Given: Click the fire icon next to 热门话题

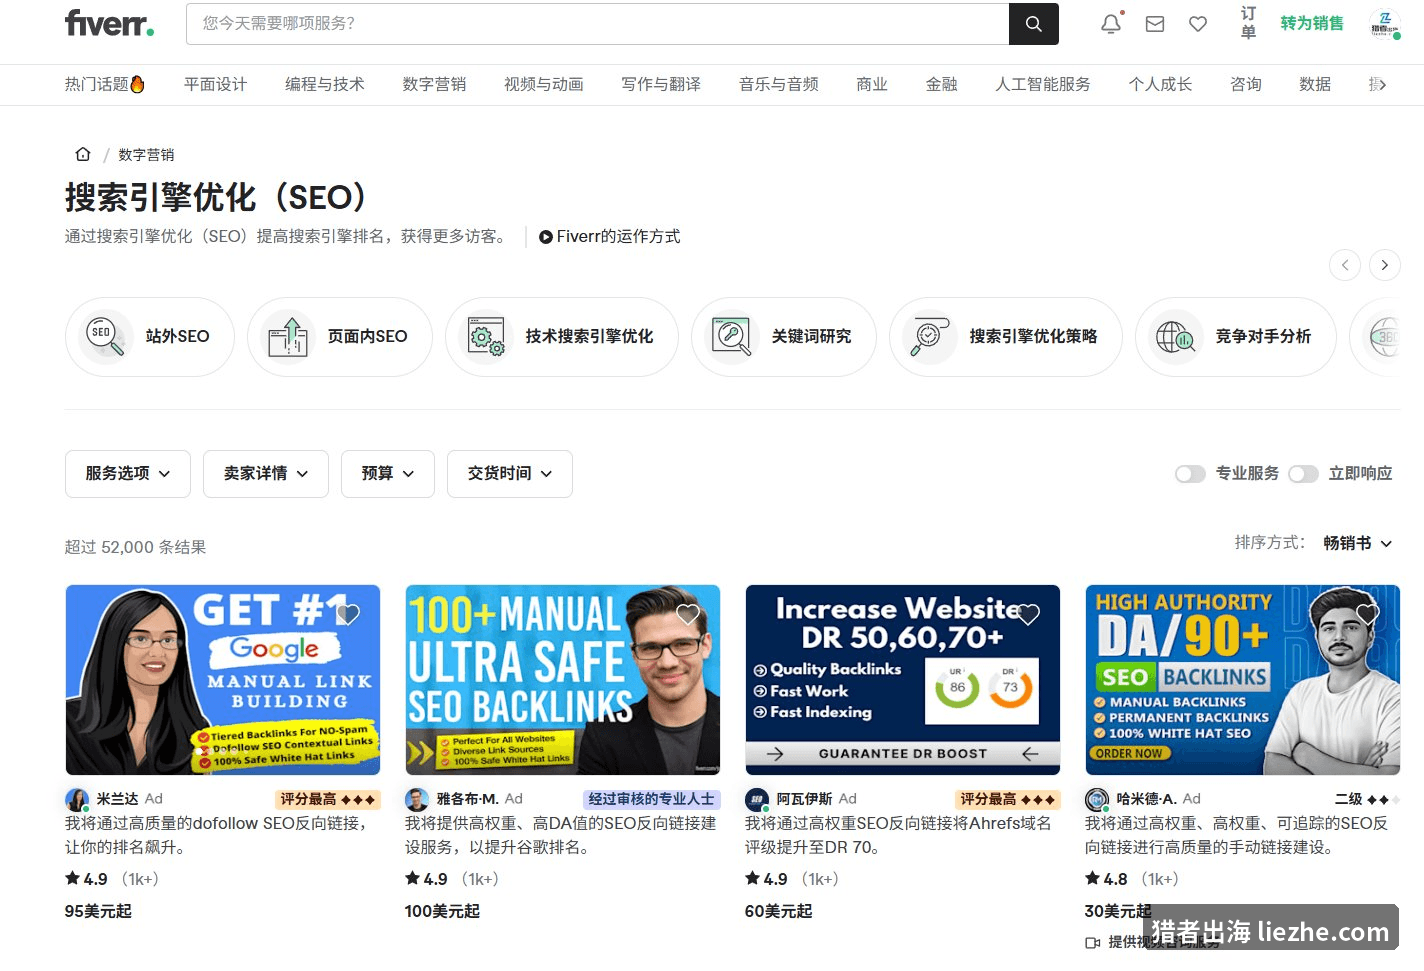Looking at the screenshot, I should click(138, 84).
